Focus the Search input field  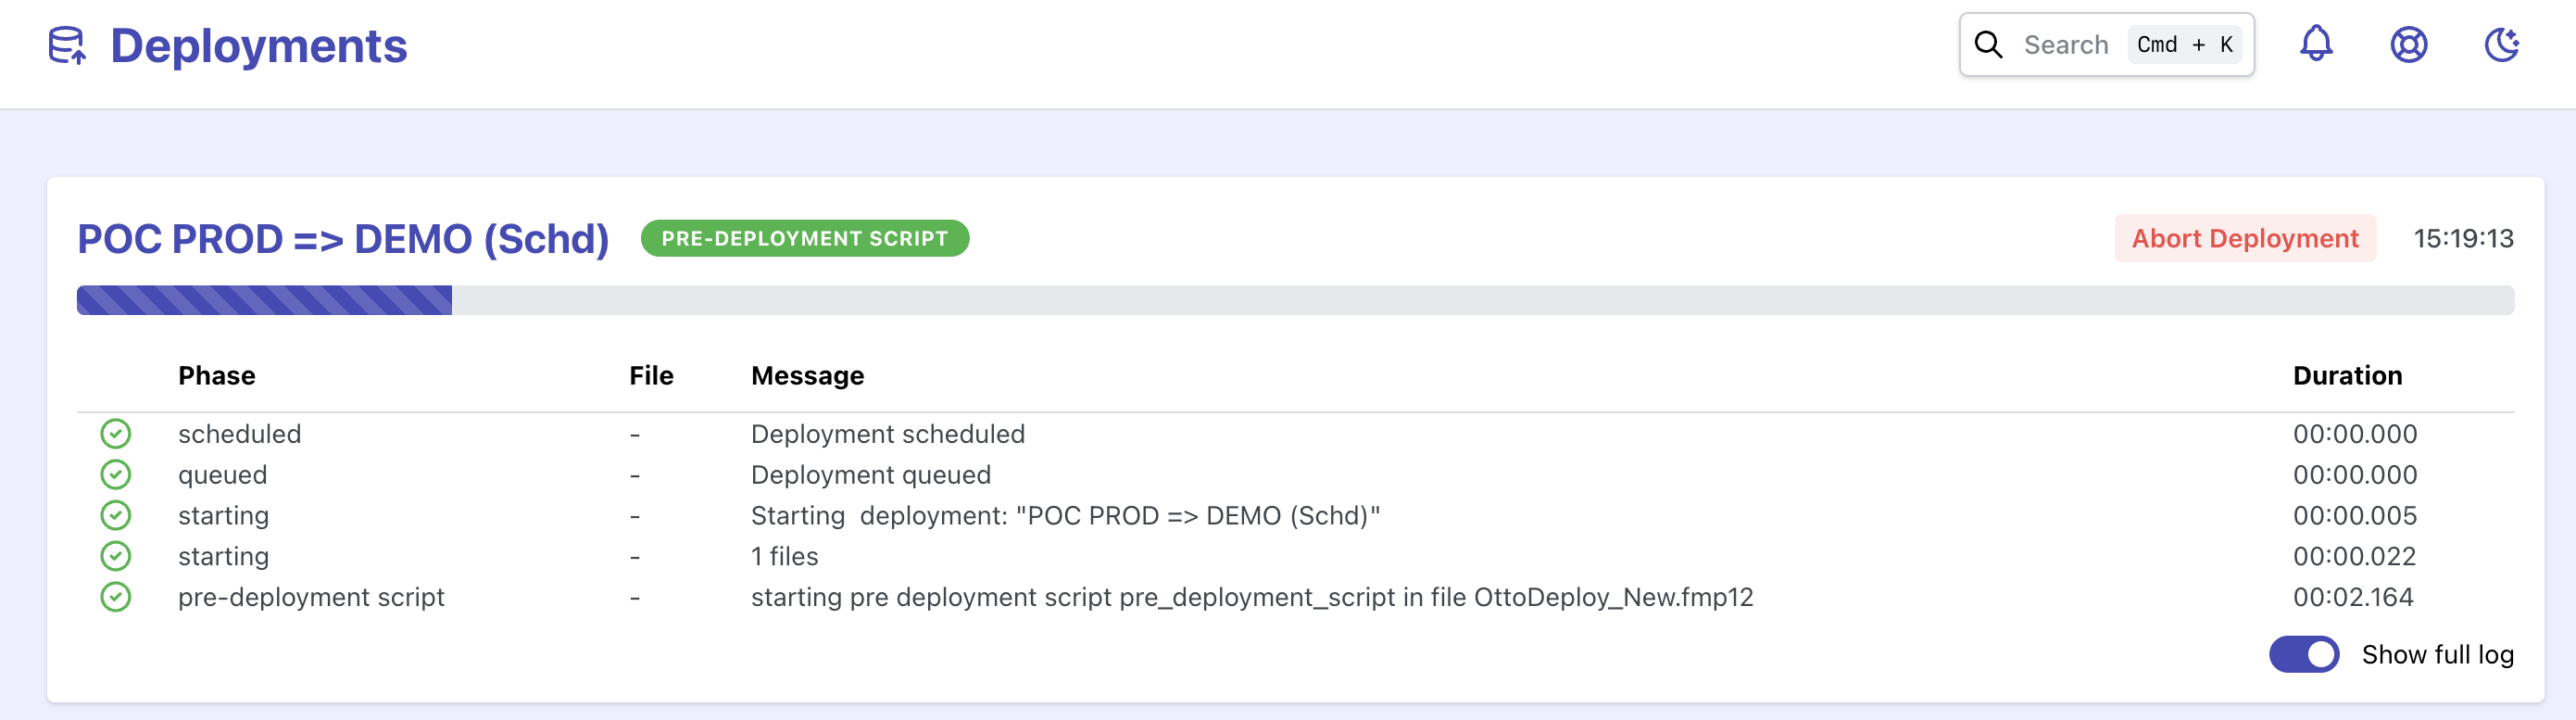pyautogui.click(x=2065, y=45)
